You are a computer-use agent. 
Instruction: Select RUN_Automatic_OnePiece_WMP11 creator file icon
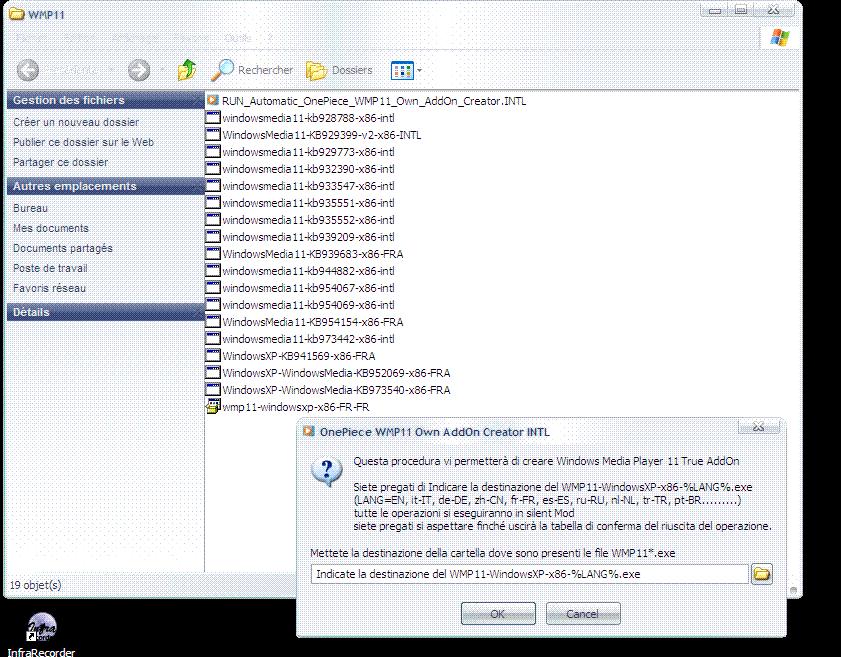(213, 100)
